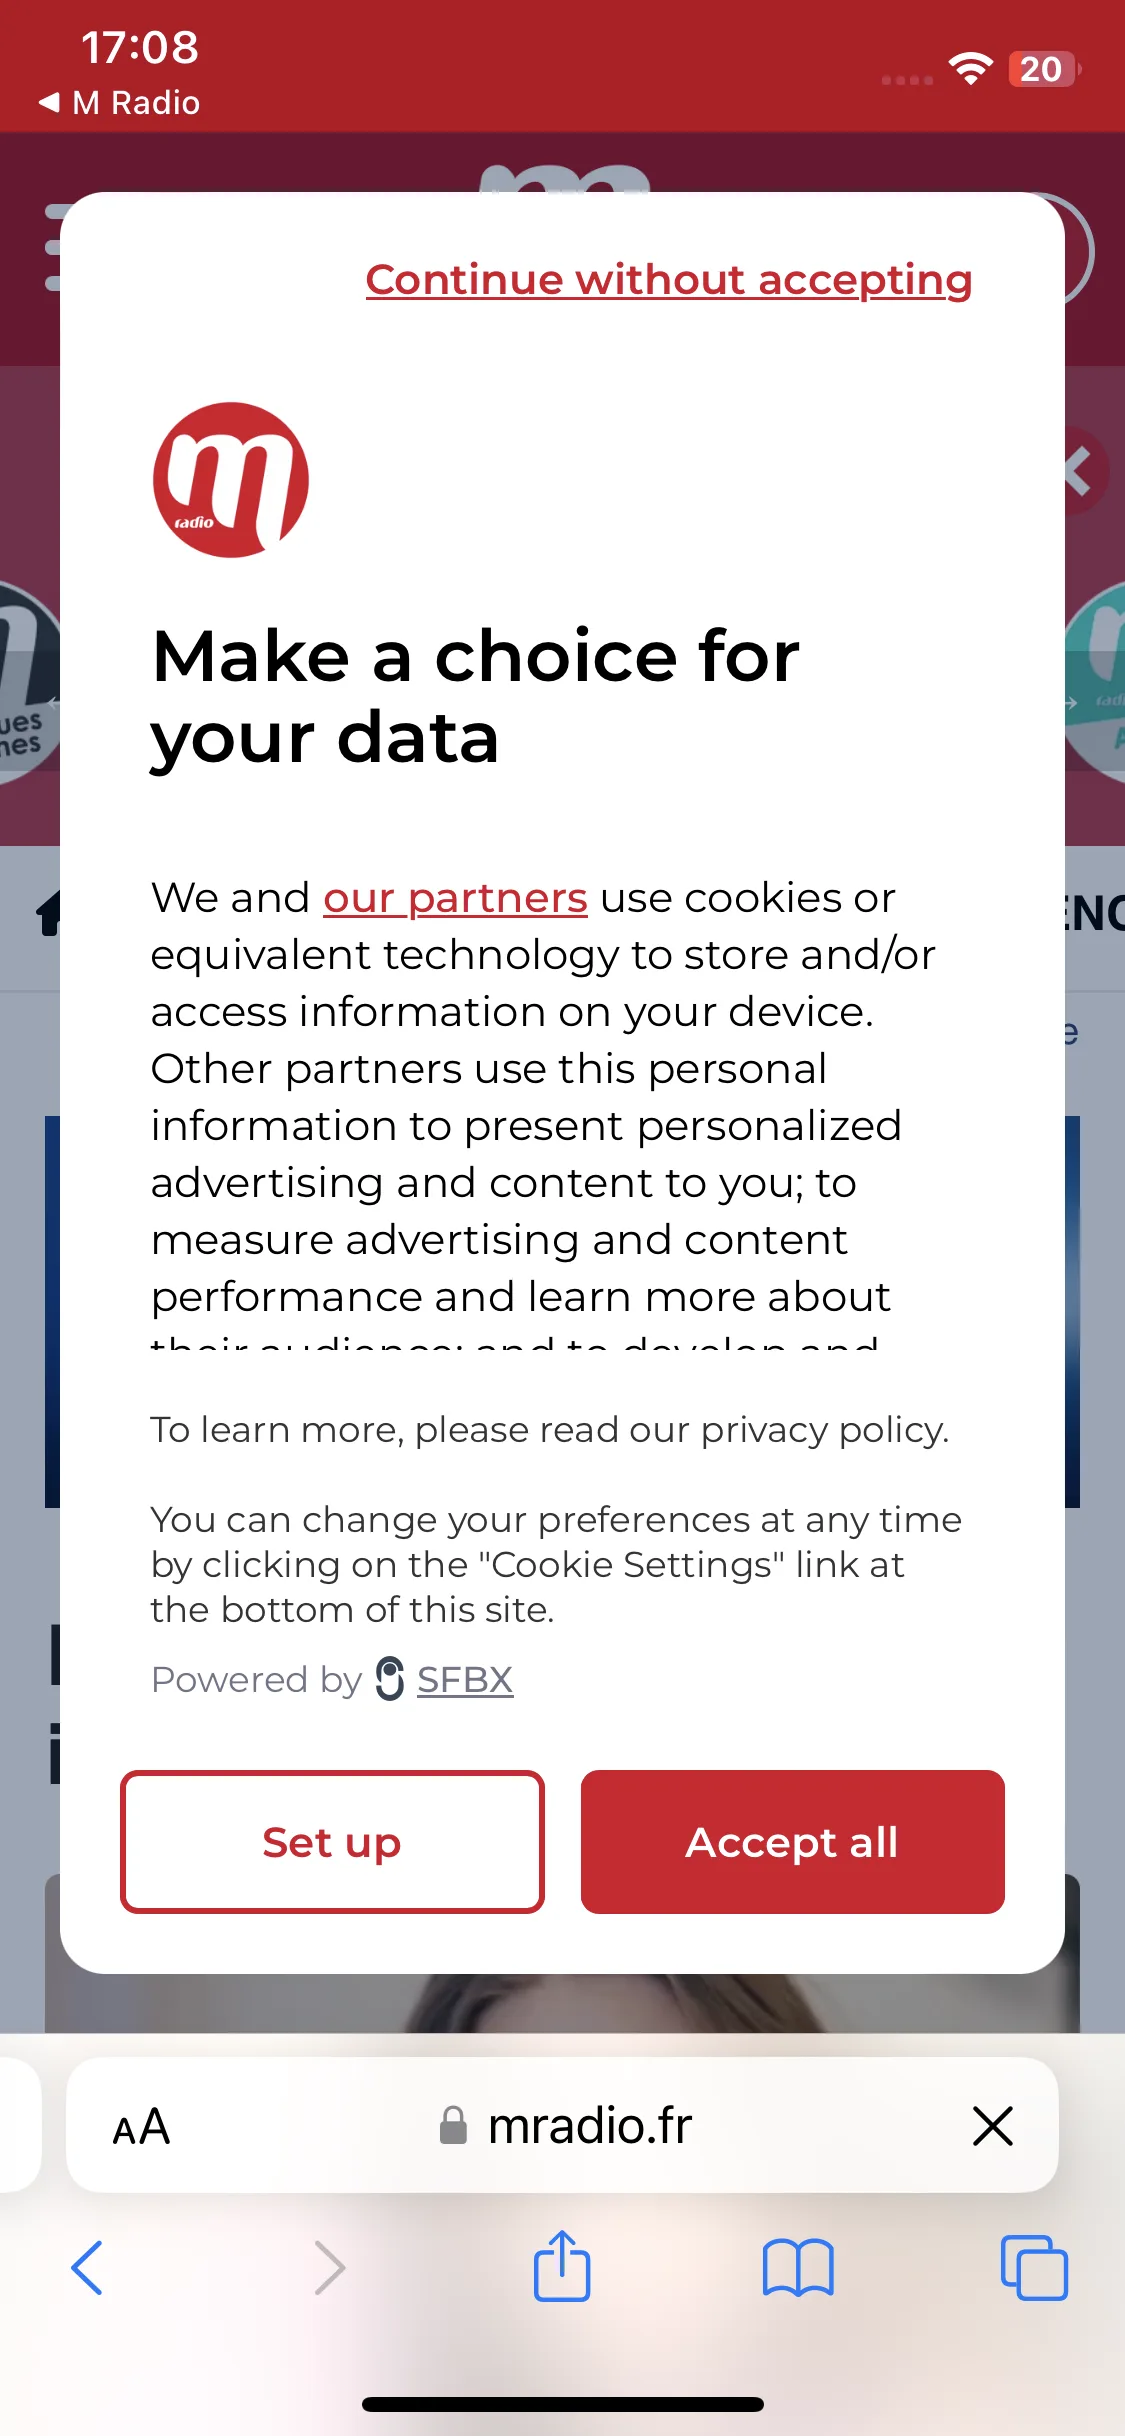Tap the Accept all button
1125x2436 pixels.
[792, 1842]
